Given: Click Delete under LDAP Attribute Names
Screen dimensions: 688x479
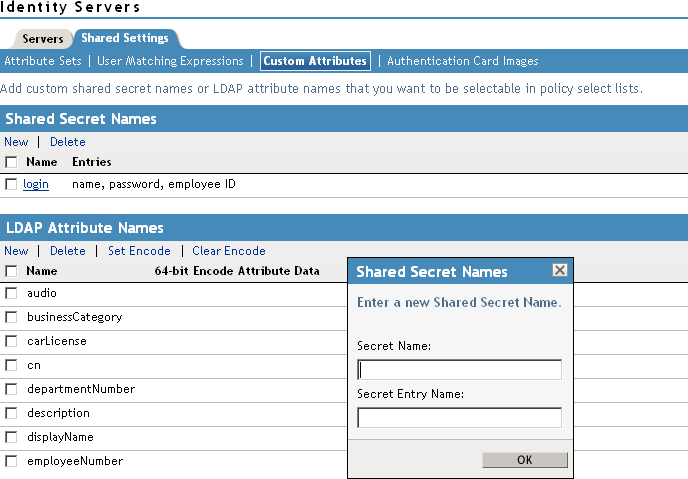Looking at the screenshot, I should coord(68,251).
